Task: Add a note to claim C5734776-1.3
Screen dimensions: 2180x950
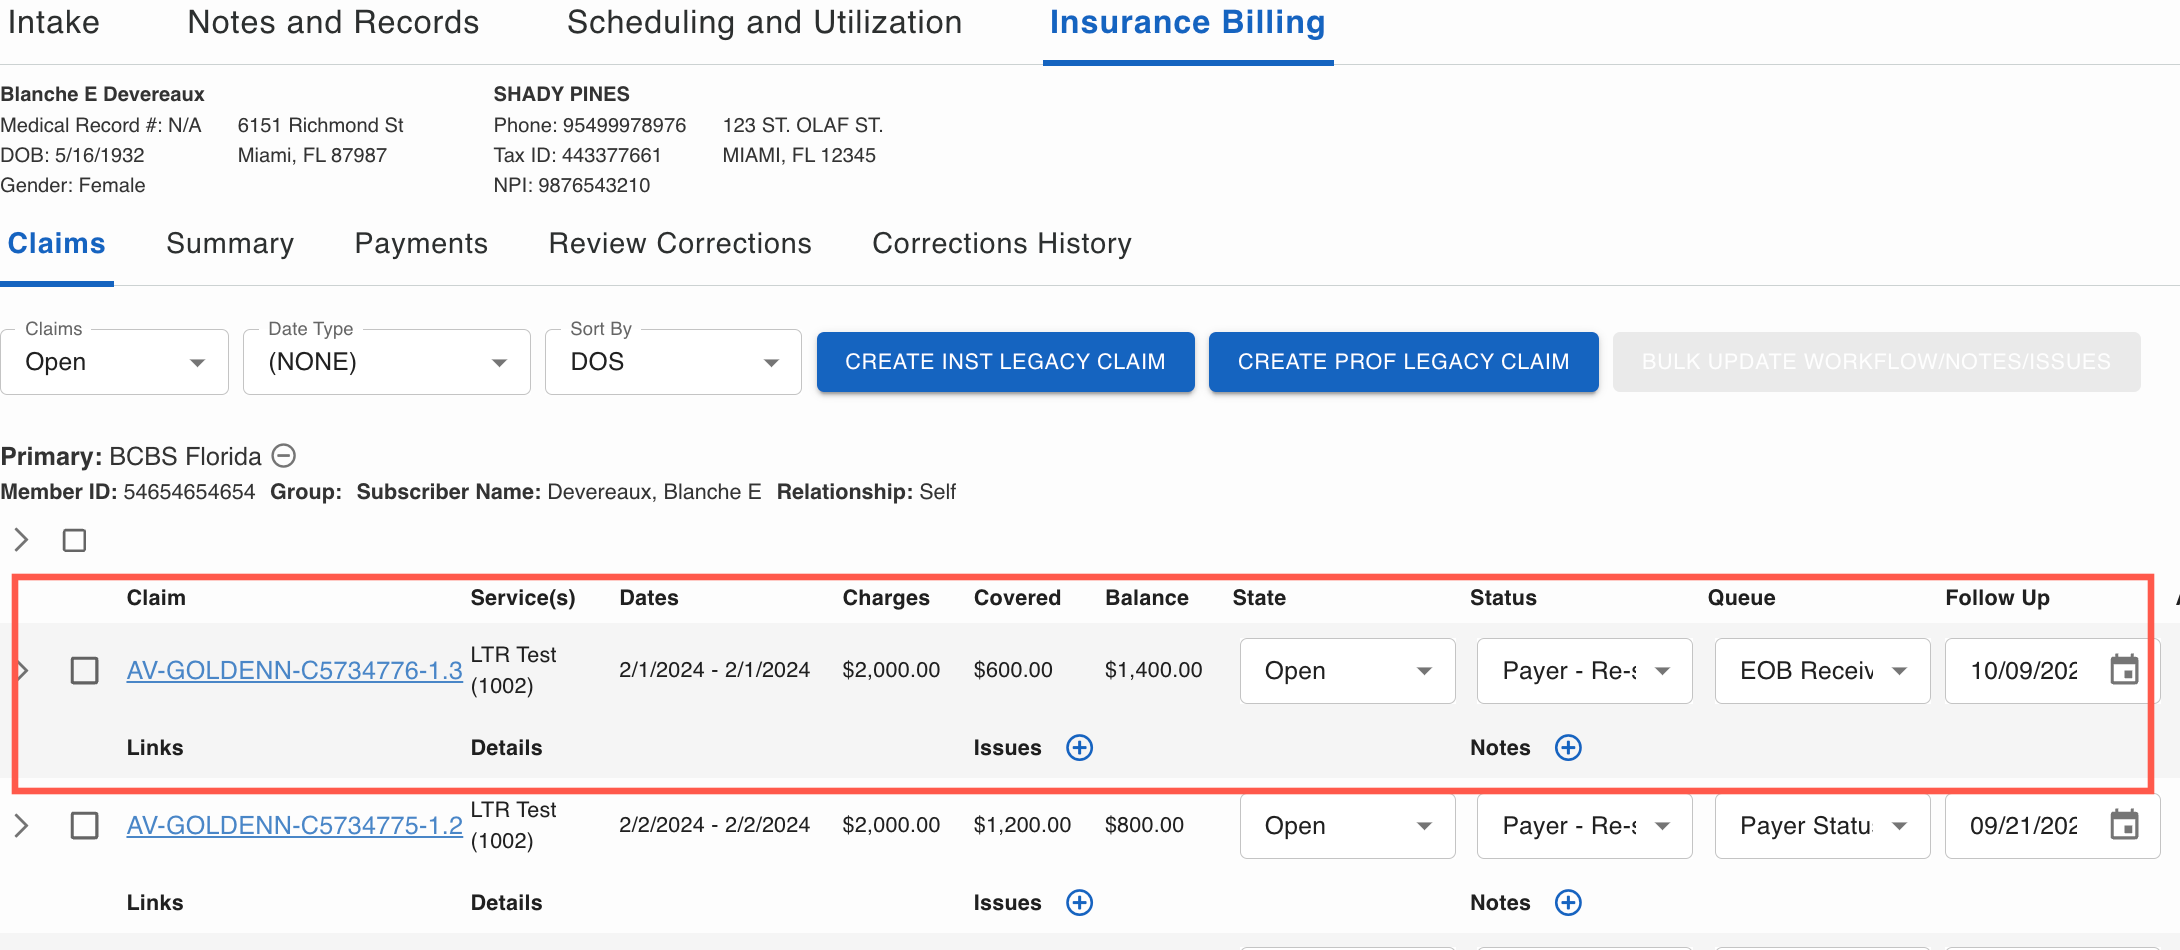Action: (x=1568, y=748)
